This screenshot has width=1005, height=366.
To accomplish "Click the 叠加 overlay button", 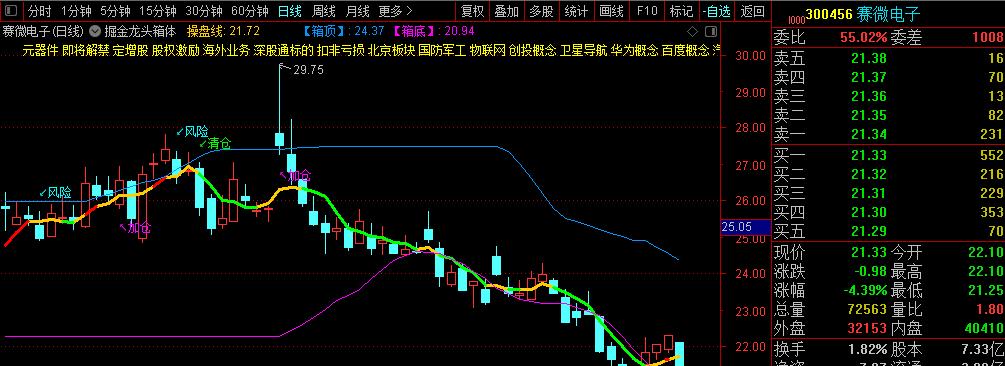I will click(x=507, y=11).
